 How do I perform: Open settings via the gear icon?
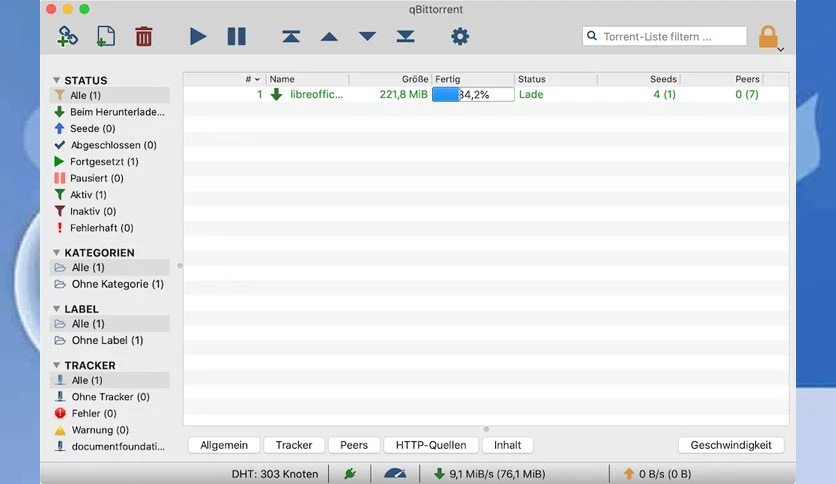coord(460,36)
